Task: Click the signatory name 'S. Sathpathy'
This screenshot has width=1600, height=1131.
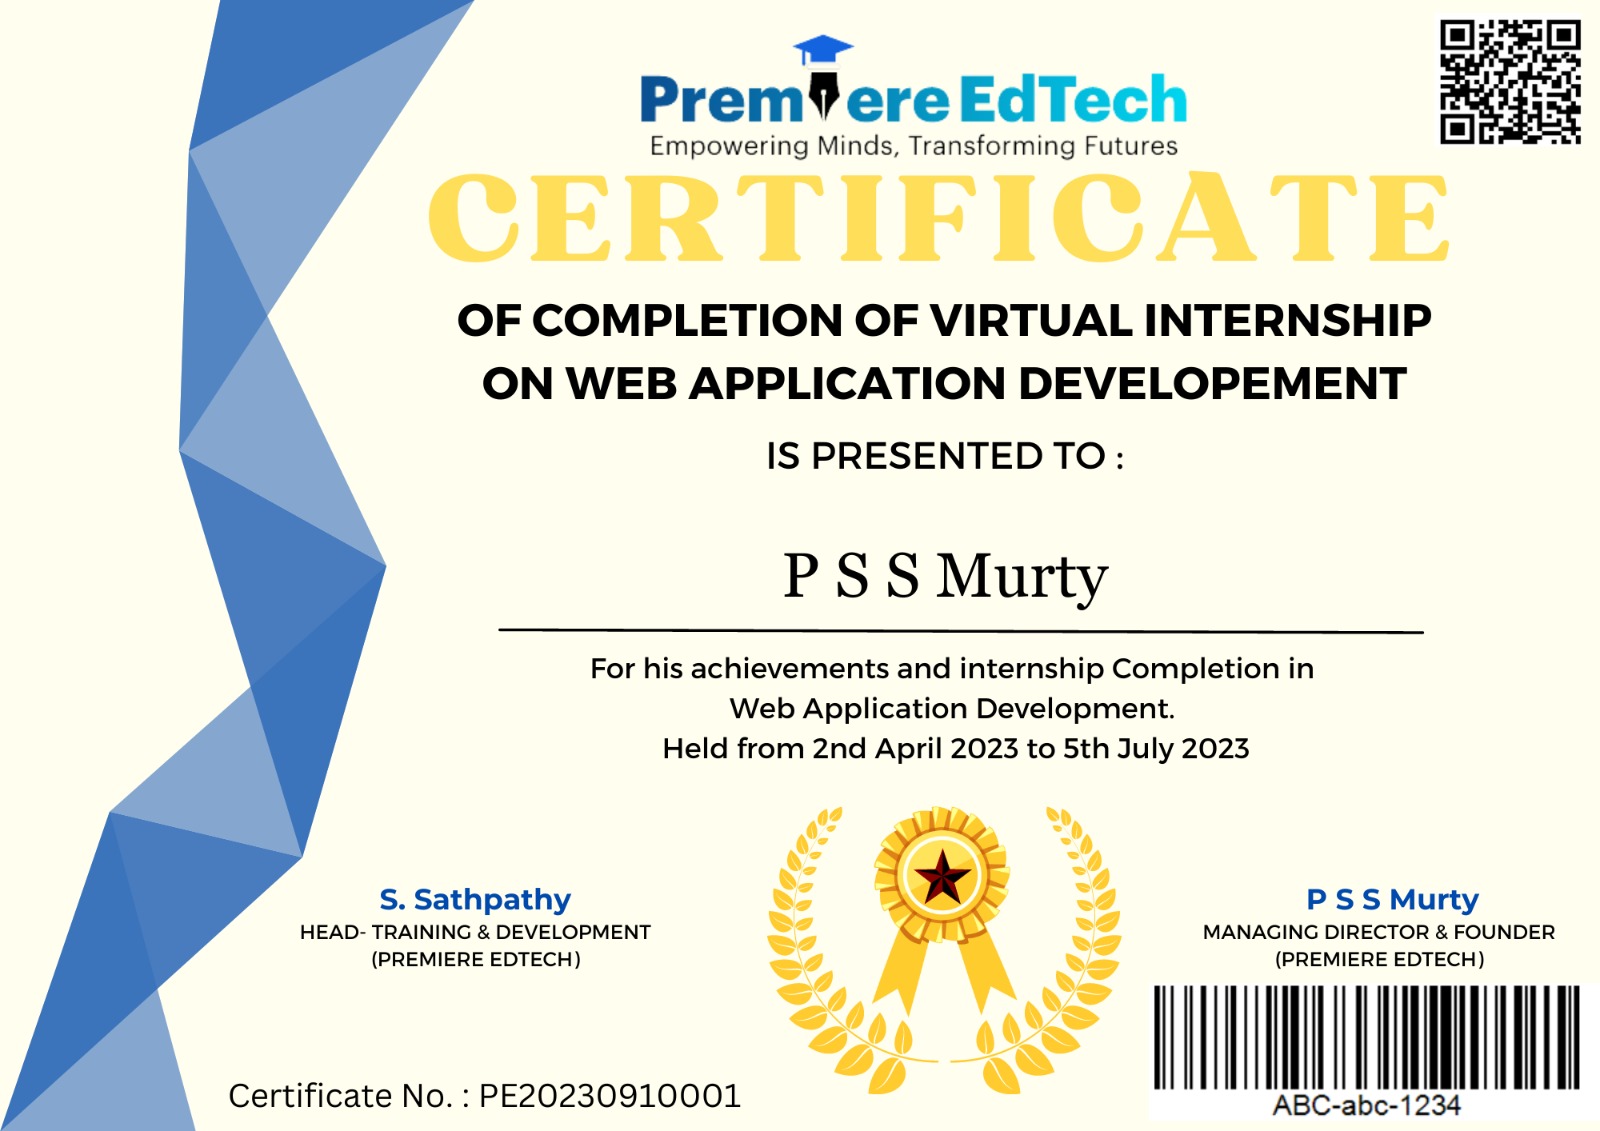Action: (475, 900)
